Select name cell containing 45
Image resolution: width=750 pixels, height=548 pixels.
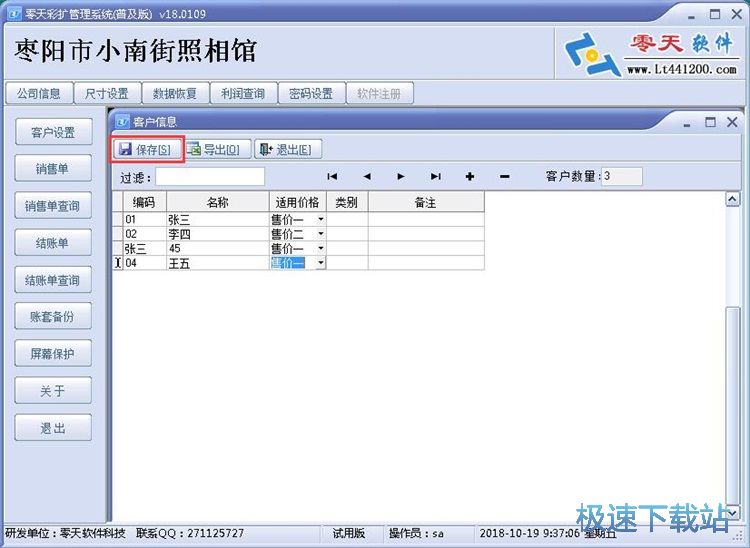218,248
